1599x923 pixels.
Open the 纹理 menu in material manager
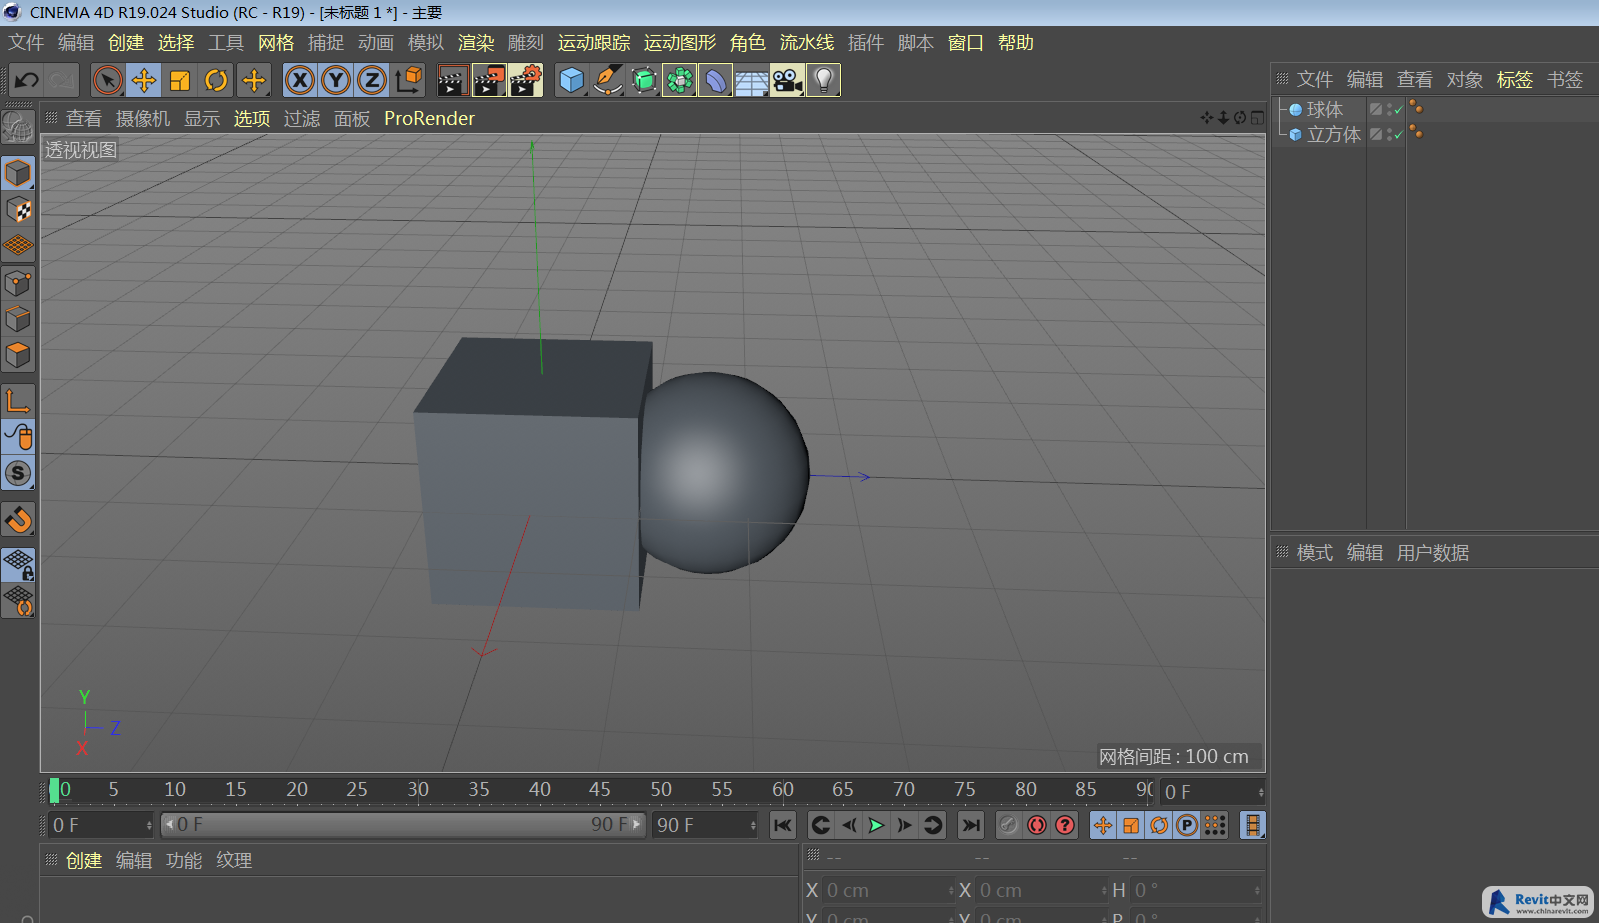(x=234, y=860)
